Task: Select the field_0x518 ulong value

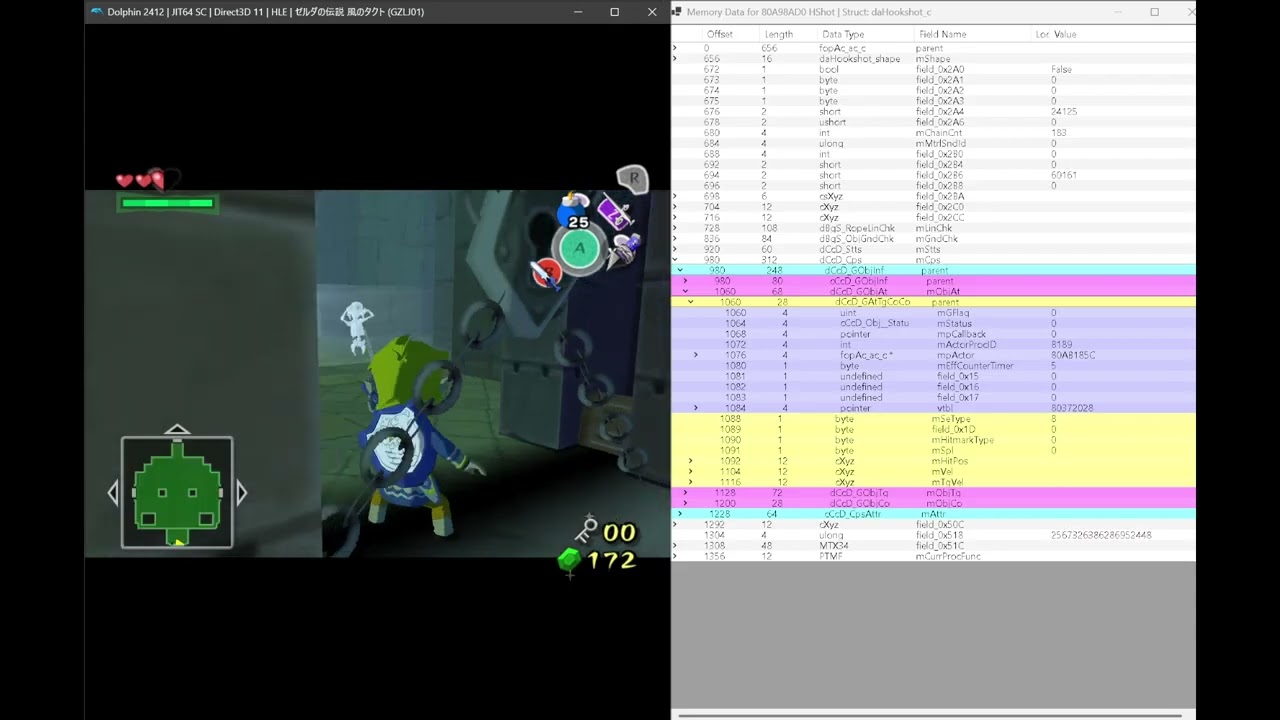Action: pyautogui.click(x=1101, y=535)
